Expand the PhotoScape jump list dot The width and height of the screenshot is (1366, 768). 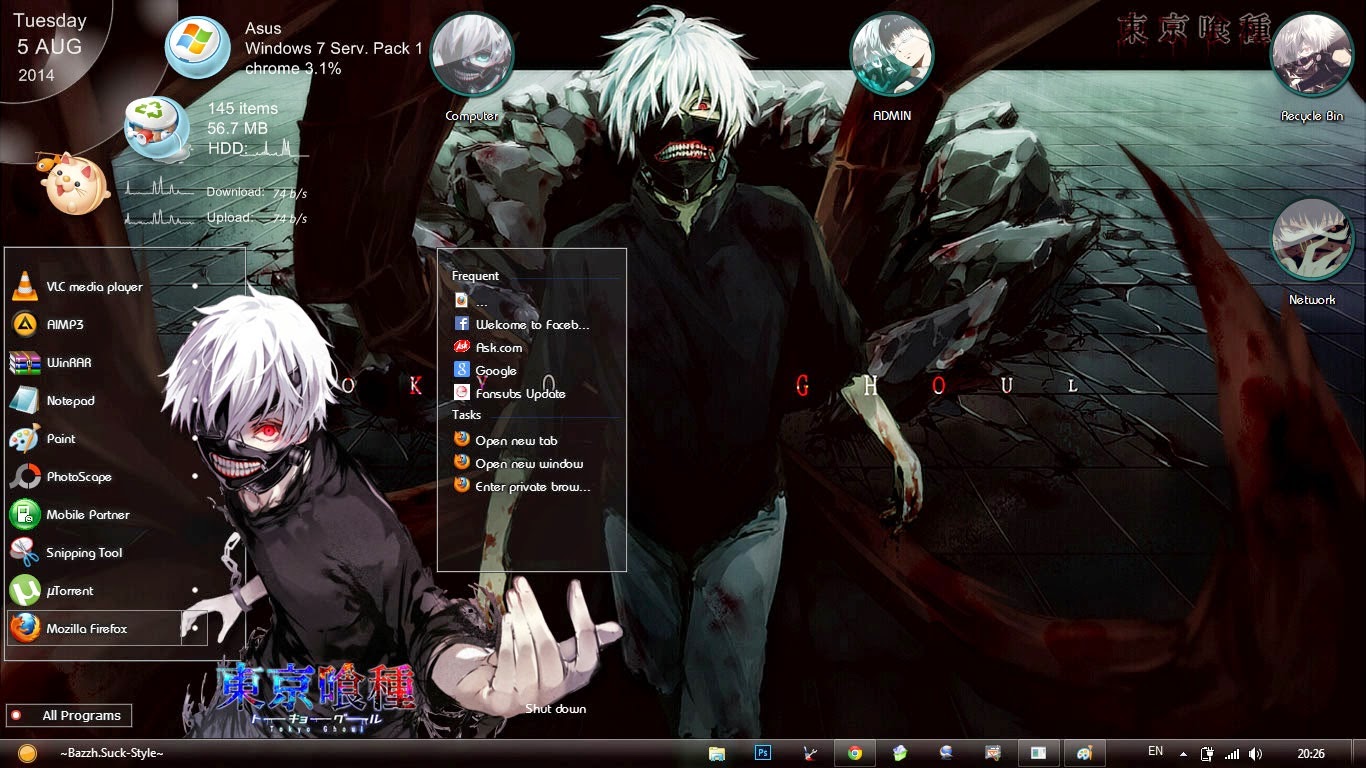point(195,476)
